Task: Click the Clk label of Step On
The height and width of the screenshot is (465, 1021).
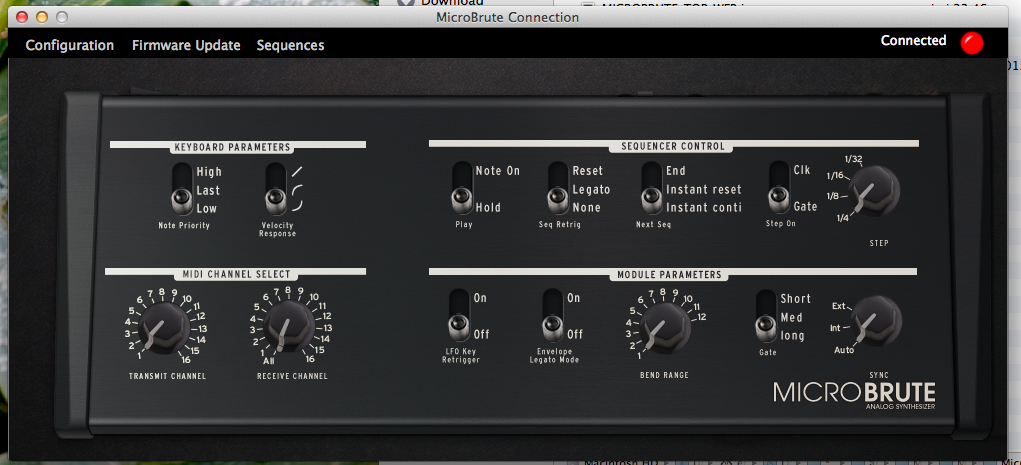Action: pyautogui.click(x=802, y=169)
